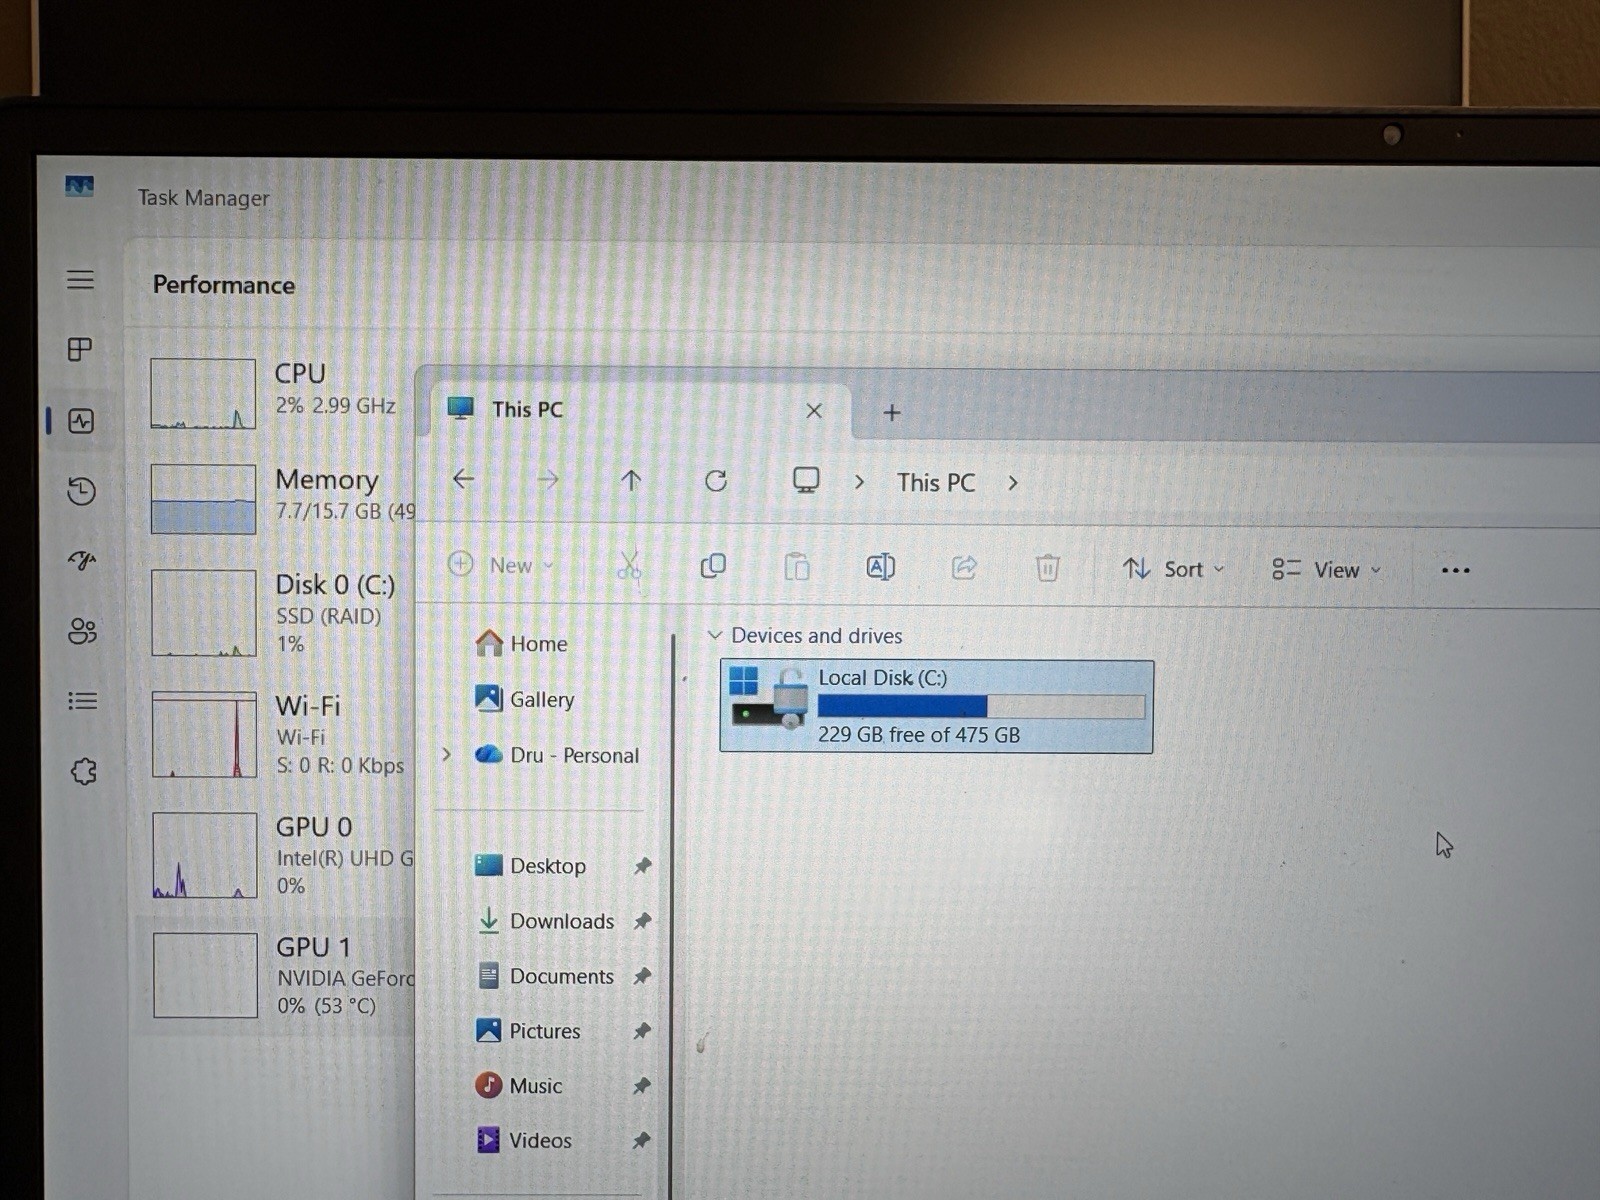
Task: Open the Sort dropdown
Action: tap(1173, 569)
